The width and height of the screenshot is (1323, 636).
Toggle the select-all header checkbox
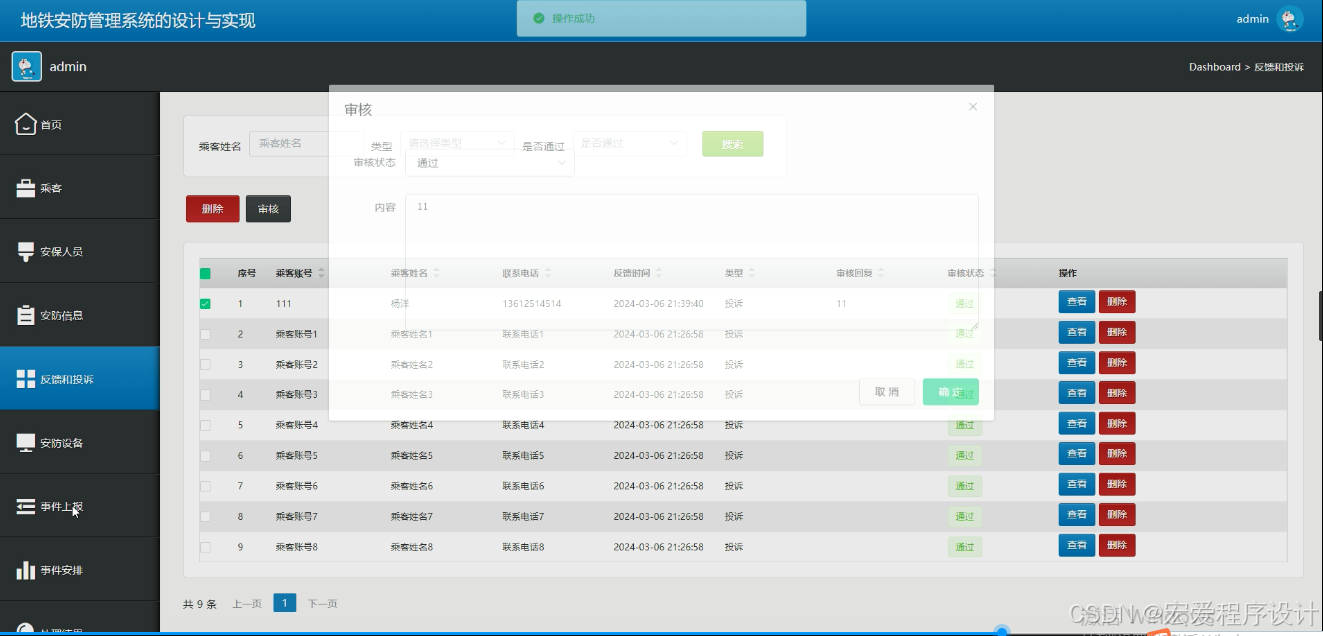pyautogui.click(x=205, y=273)
